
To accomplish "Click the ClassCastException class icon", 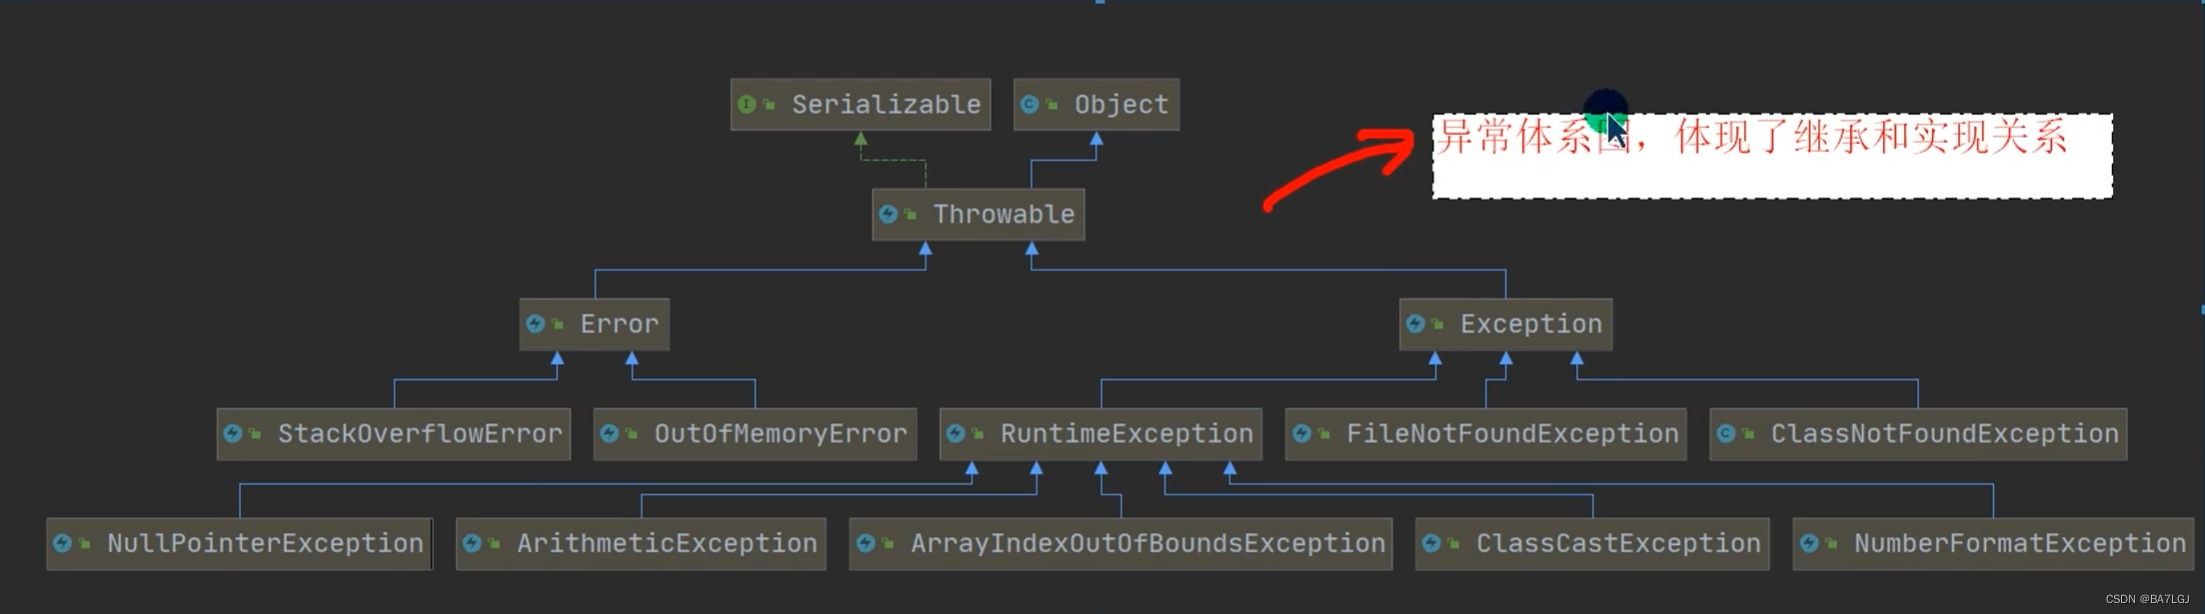I will (x=1431, y=543).
